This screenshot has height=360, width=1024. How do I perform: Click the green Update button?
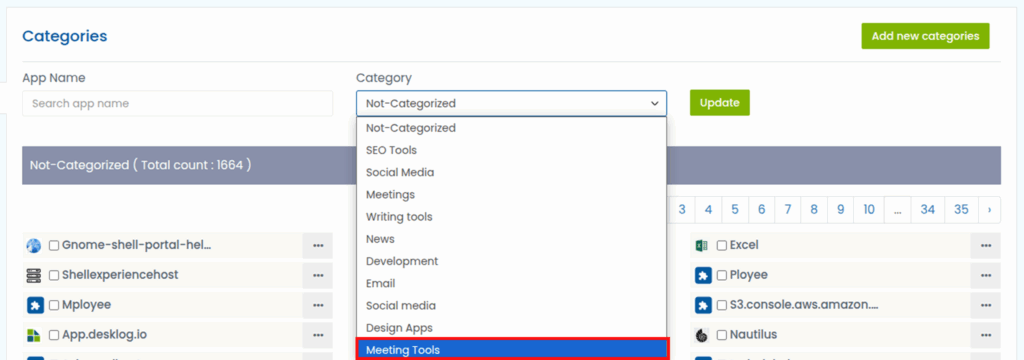pos(720,103)
